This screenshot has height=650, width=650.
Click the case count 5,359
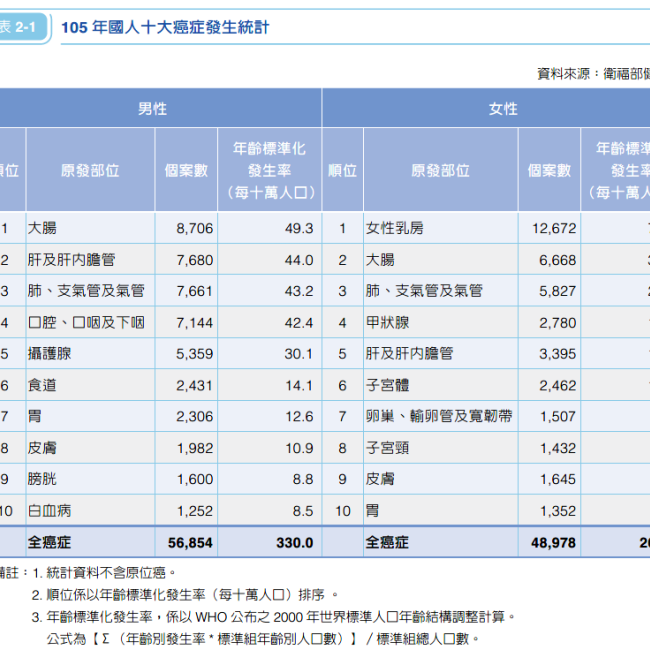194,354
